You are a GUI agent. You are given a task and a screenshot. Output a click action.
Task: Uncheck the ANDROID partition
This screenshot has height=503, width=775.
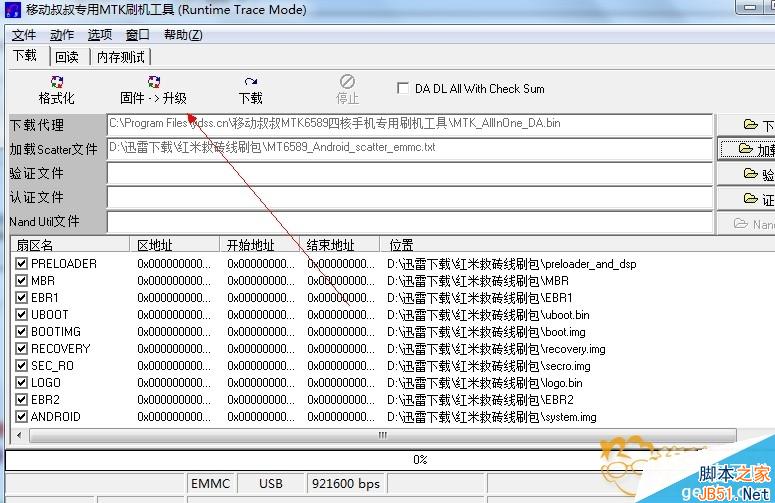[x=21, y=417]
